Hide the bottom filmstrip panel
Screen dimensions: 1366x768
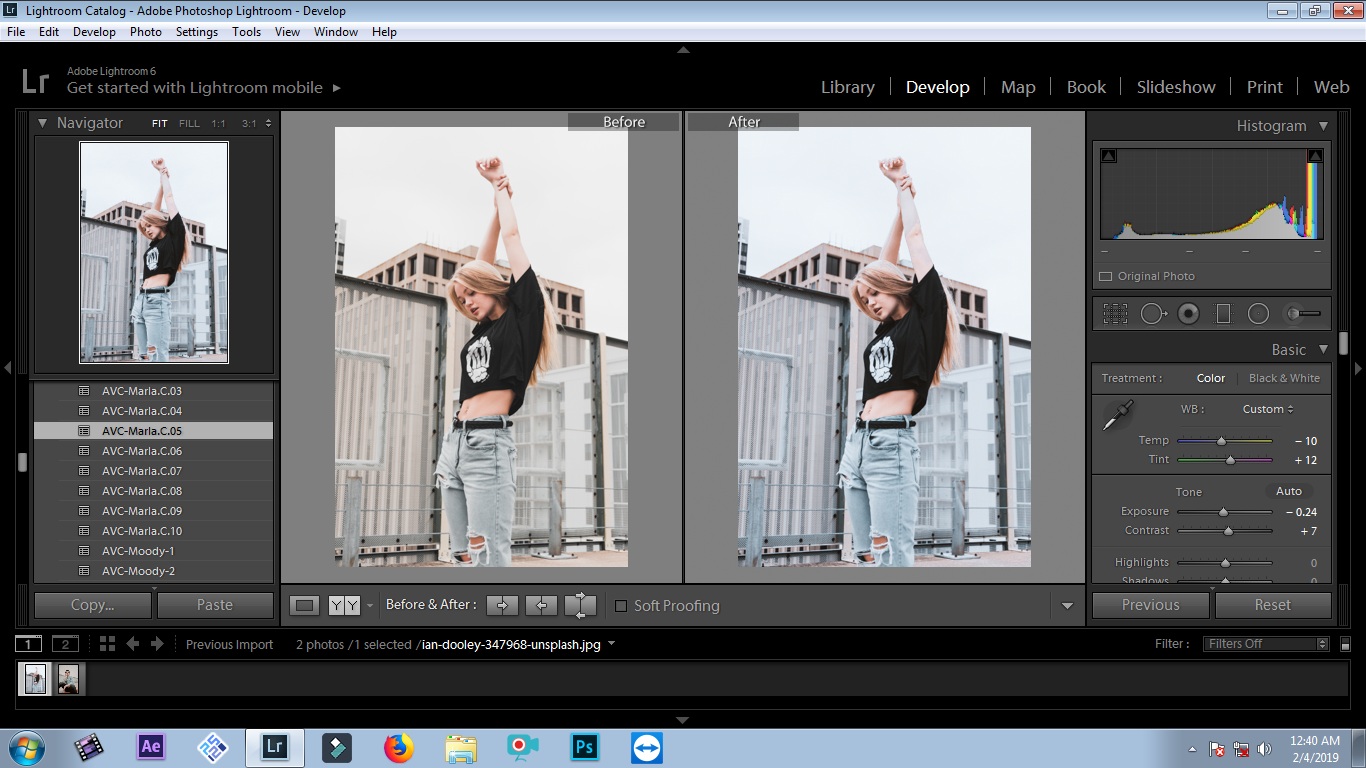683,720
